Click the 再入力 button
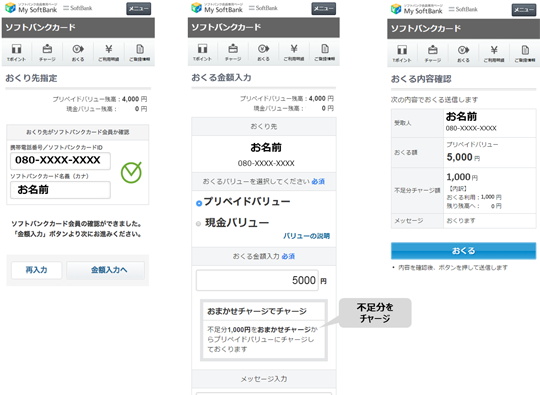 pyautogui.click(x=37, y=270)
